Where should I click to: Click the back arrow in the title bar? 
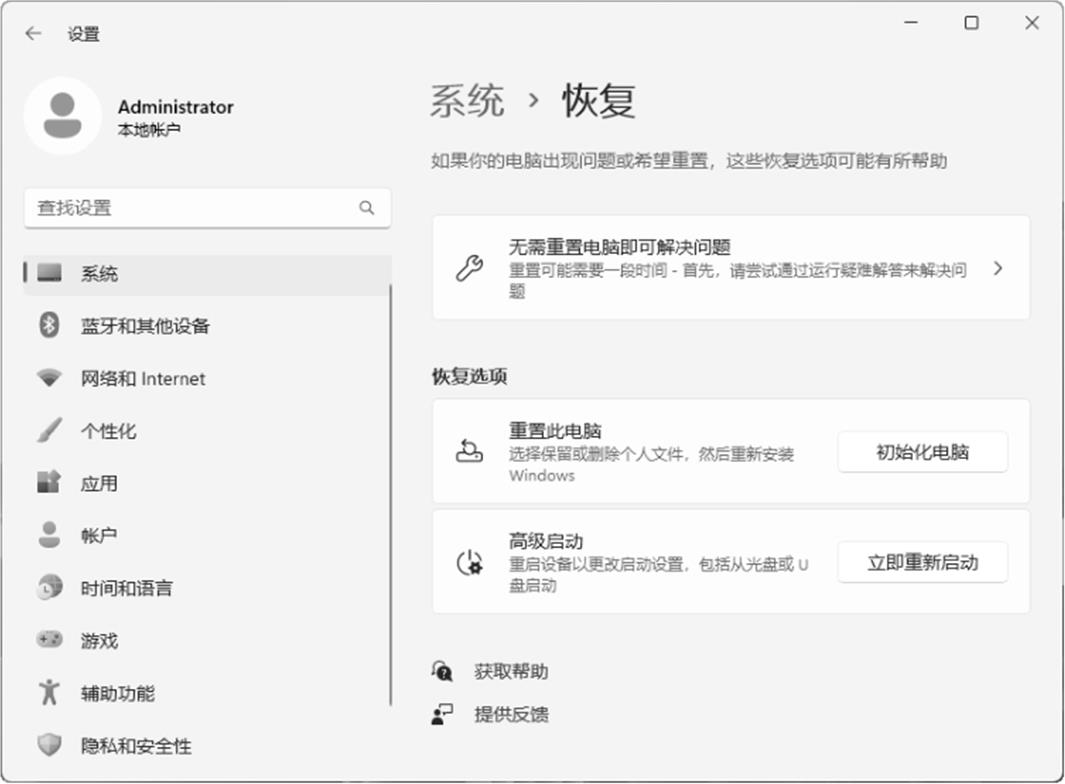click(x=34, y=33)
